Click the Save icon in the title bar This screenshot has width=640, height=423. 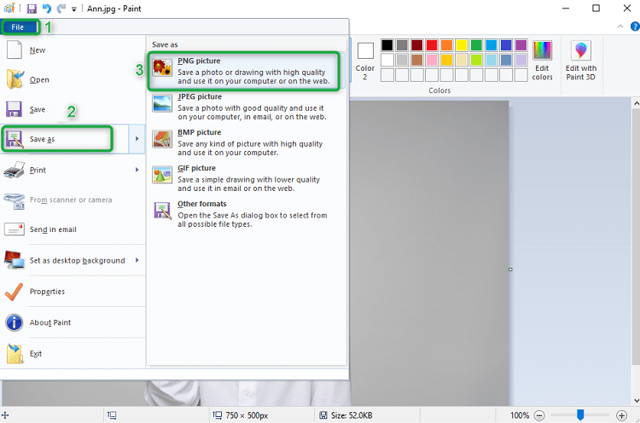point(31,8)
